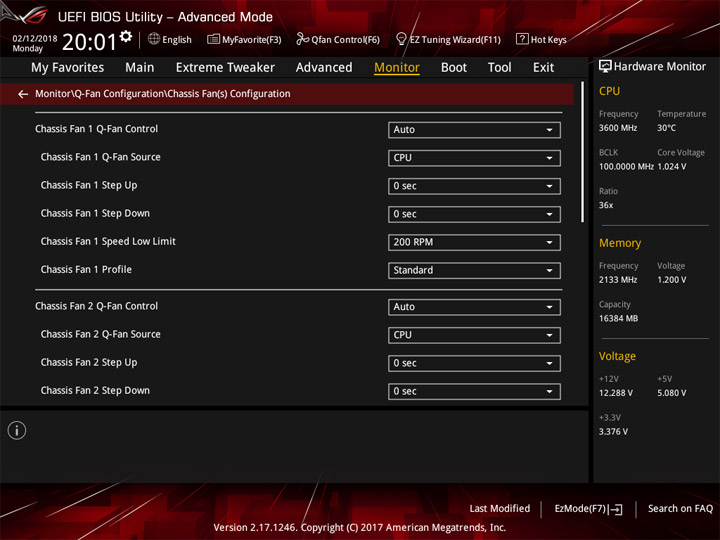Click the 30°C CPU temperature value
720x540 pixels.
666,128
